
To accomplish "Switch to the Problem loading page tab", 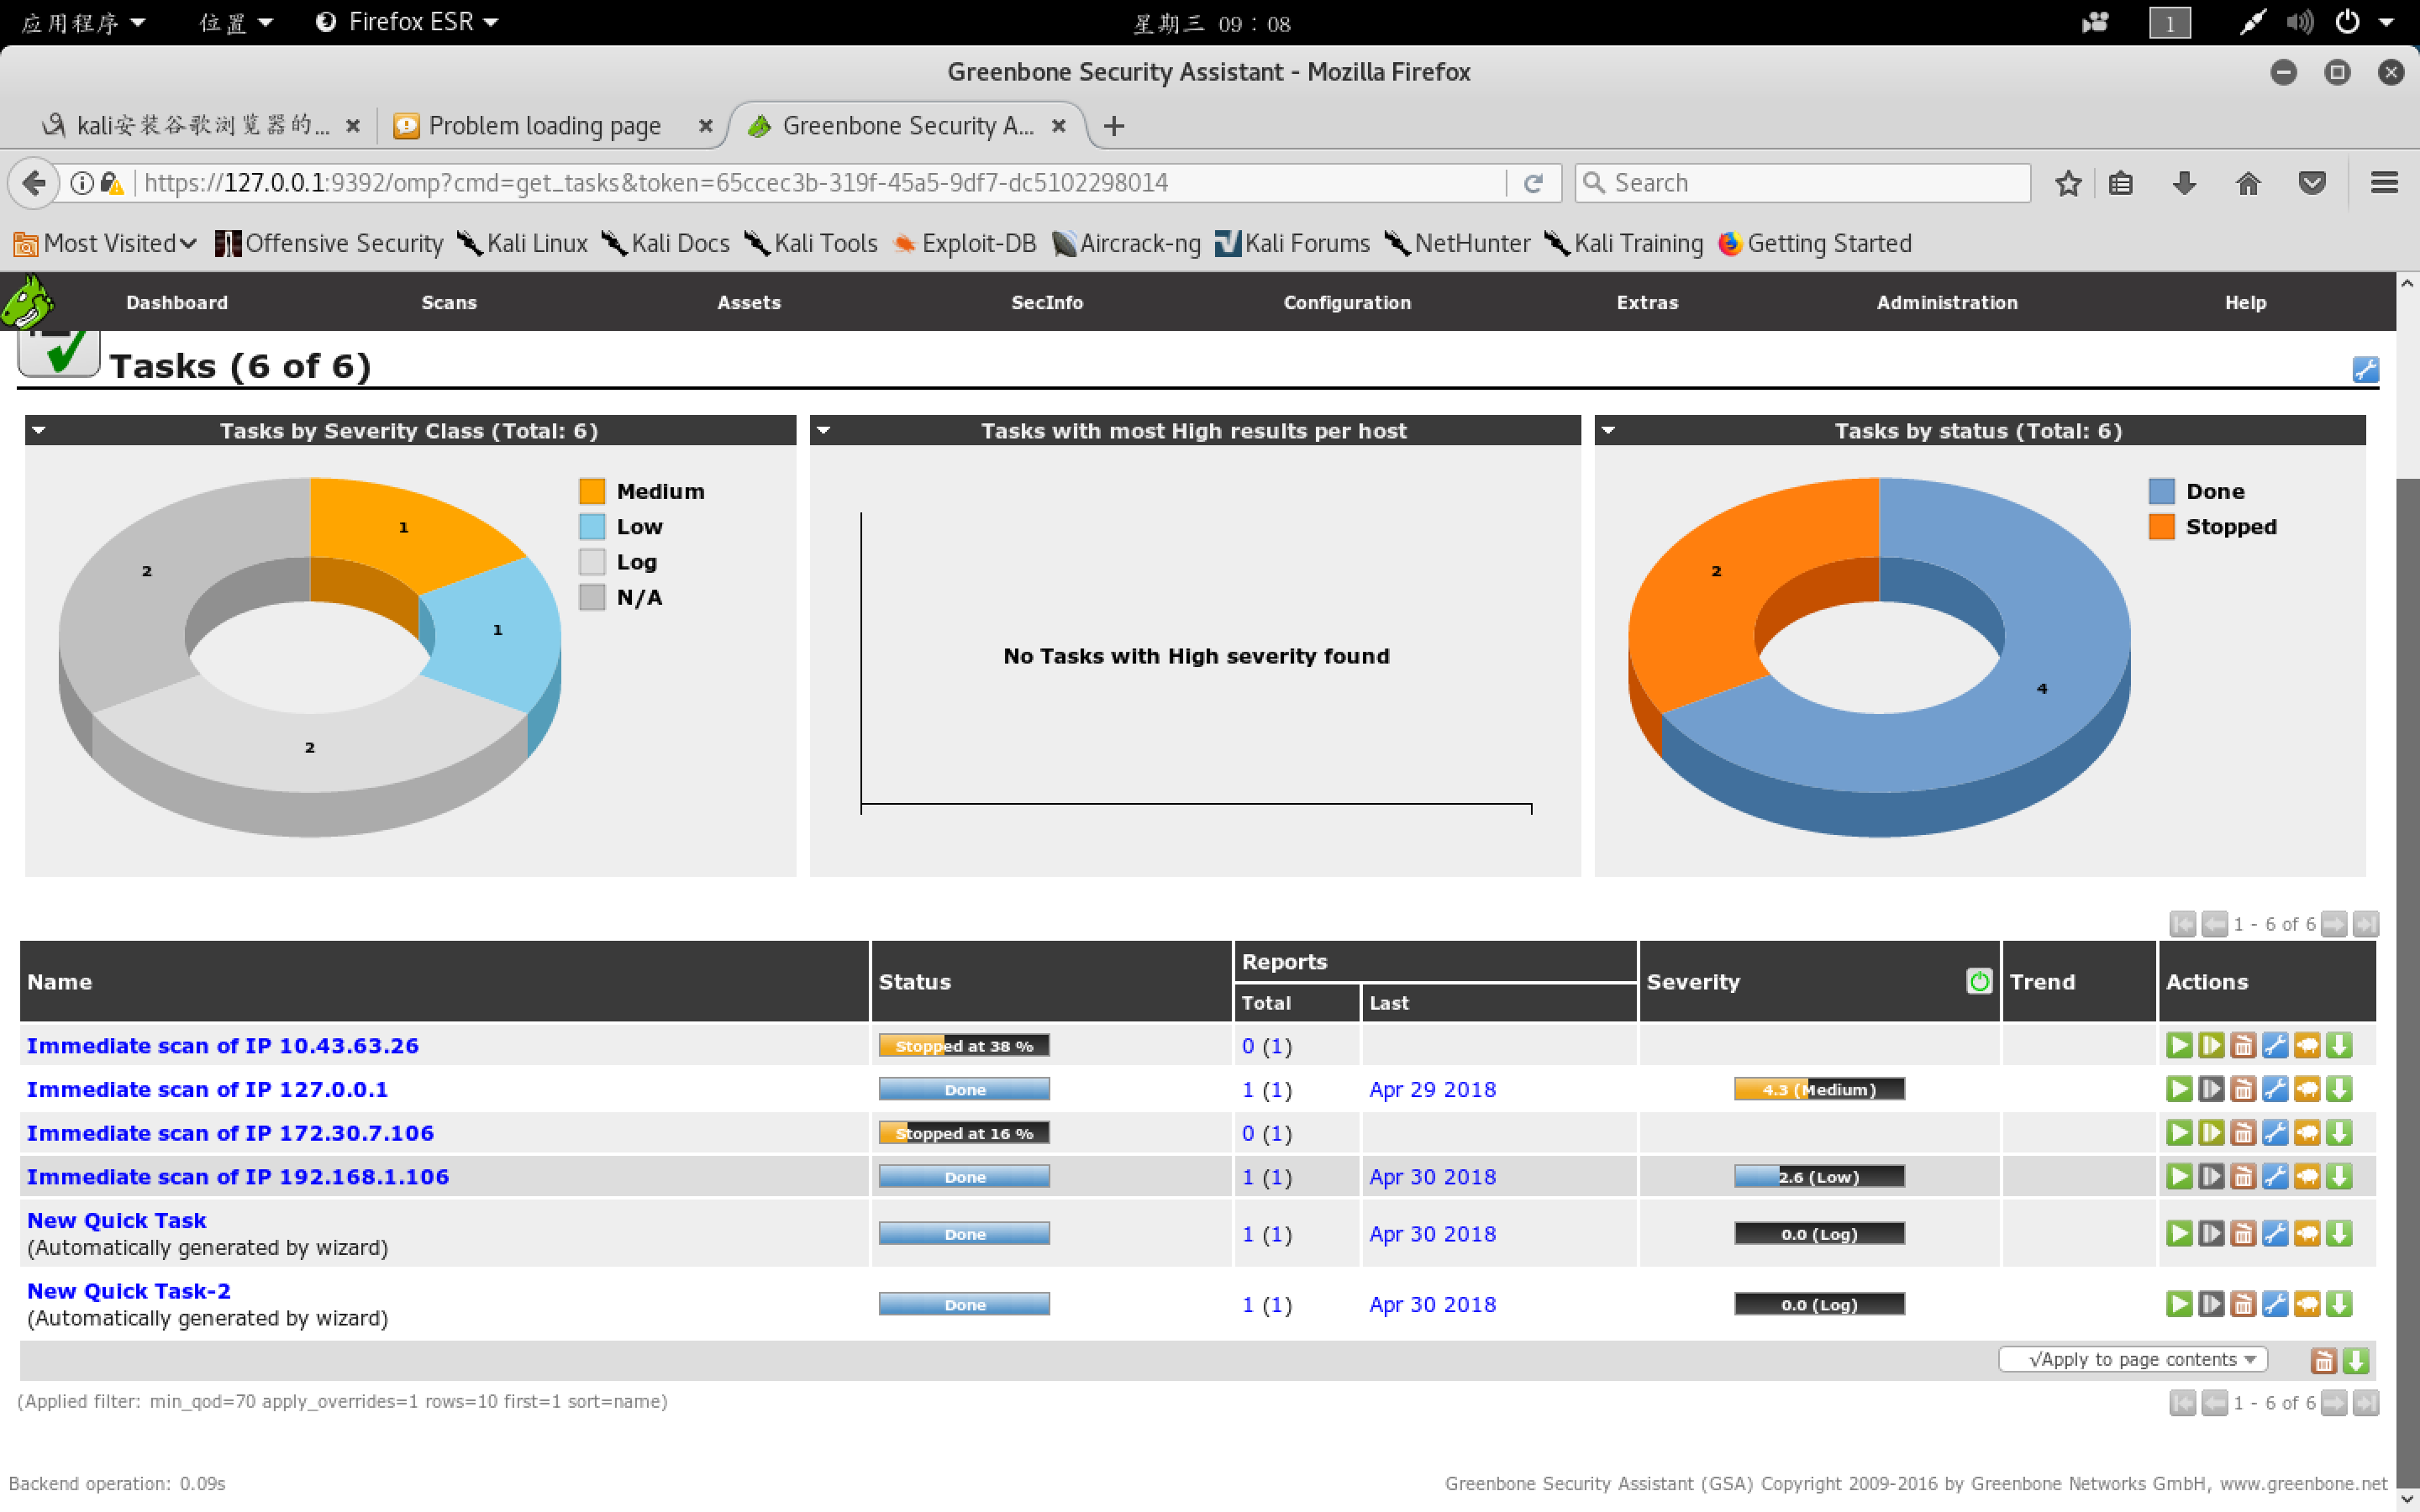I will [x=544, y=126].
